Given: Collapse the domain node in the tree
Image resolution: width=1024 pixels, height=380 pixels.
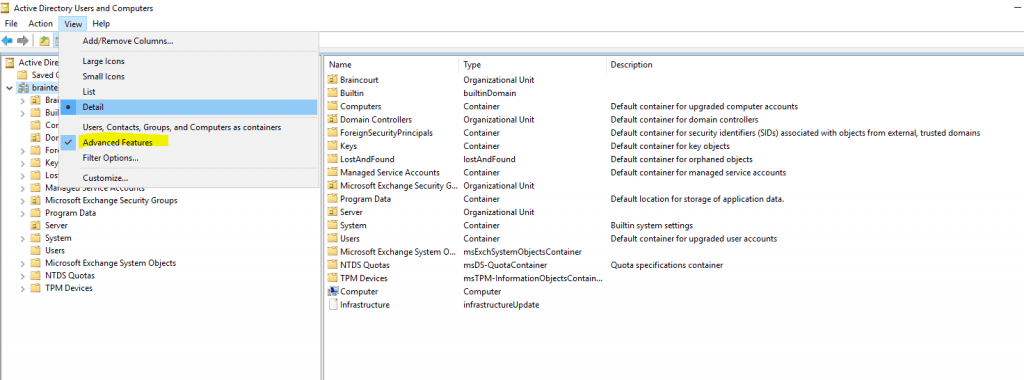Looking at the screenshot, I should point(8,87).
